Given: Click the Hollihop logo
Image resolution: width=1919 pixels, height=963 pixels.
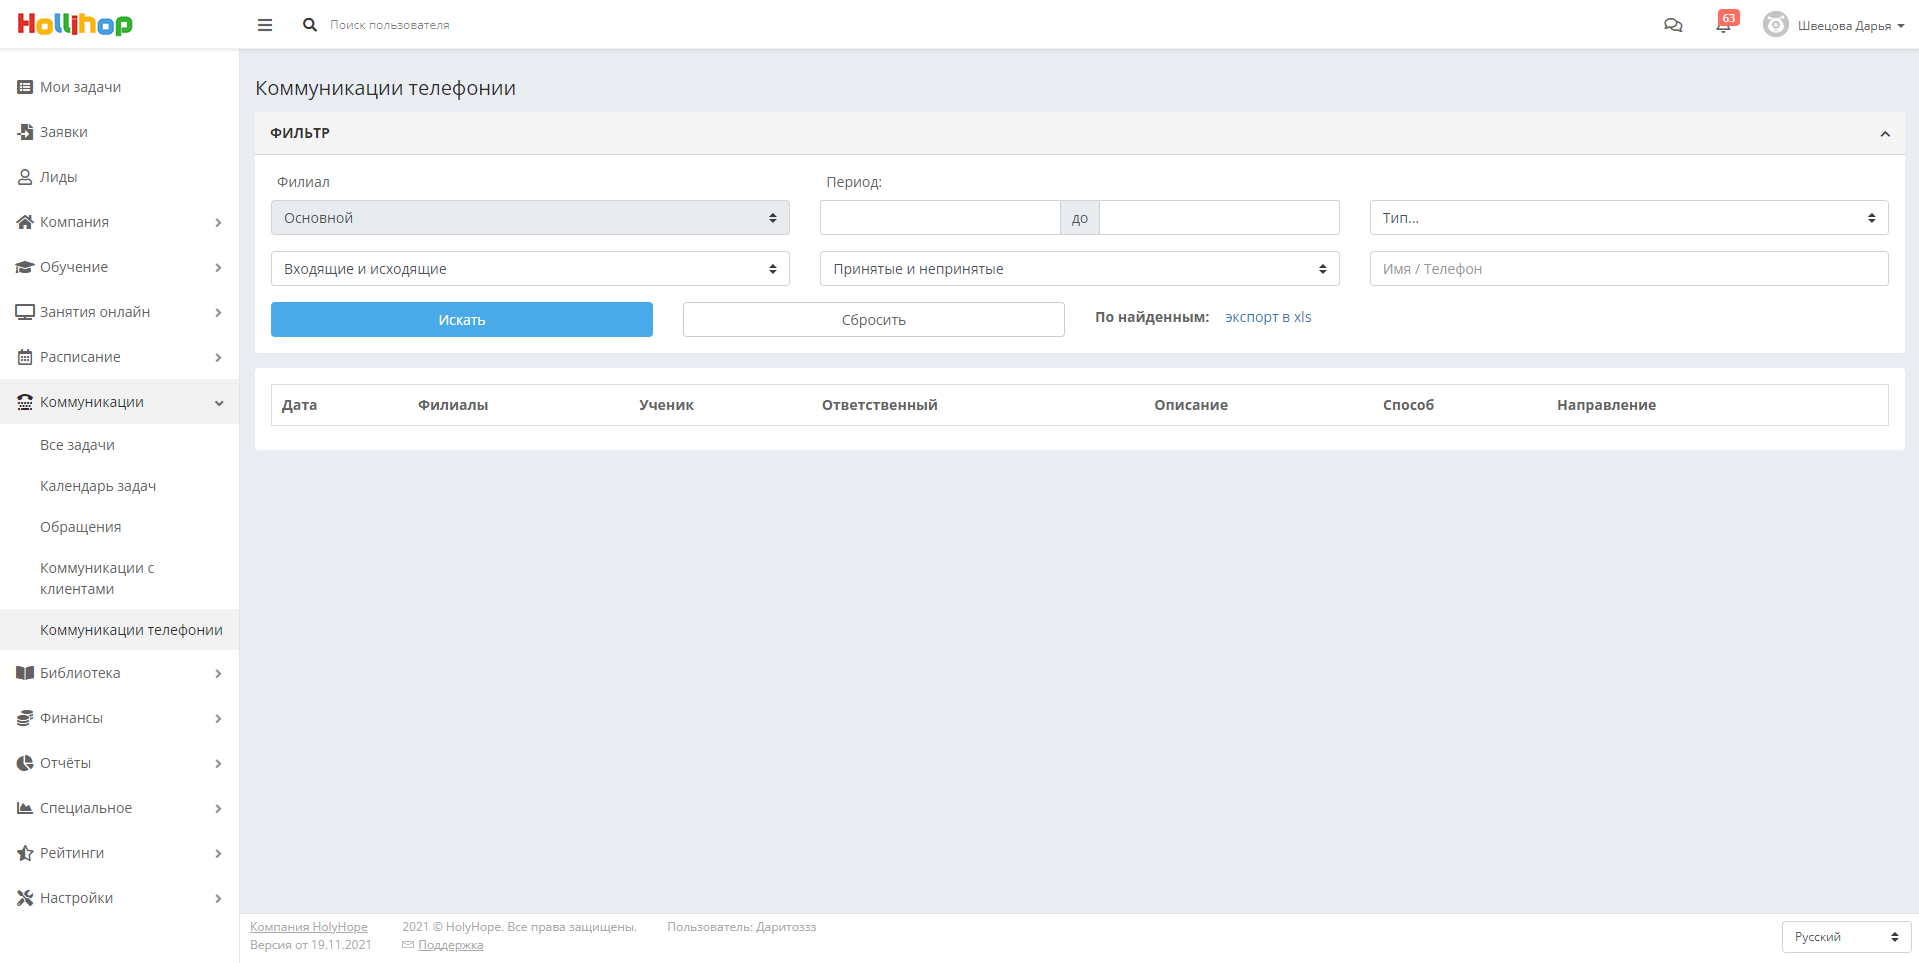Looking at the screenshot, I should point(75,24).
